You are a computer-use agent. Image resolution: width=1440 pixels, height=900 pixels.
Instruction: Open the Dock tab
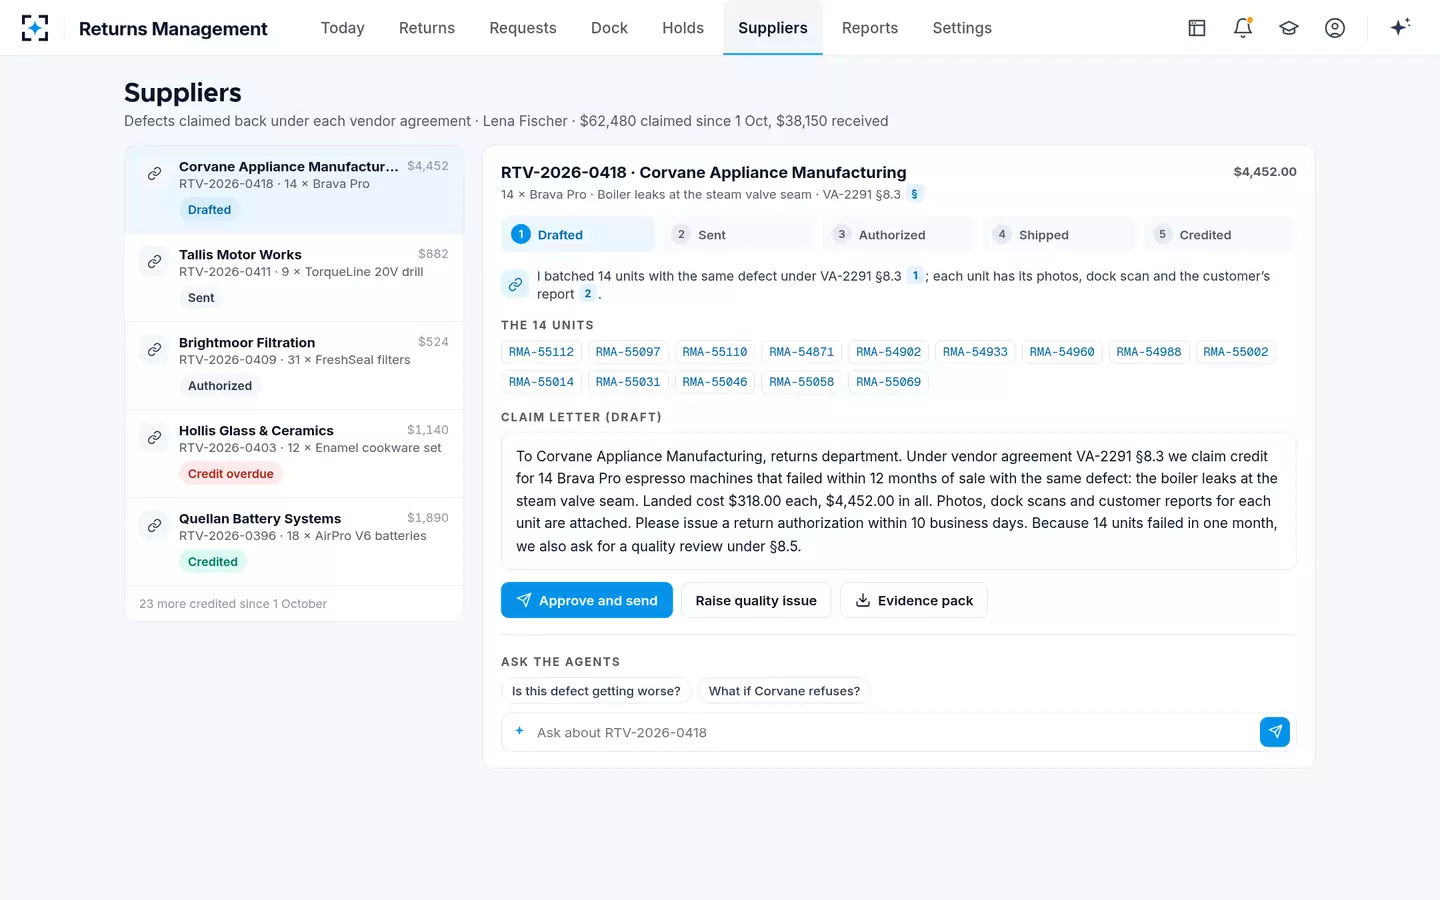click(609, 28)
